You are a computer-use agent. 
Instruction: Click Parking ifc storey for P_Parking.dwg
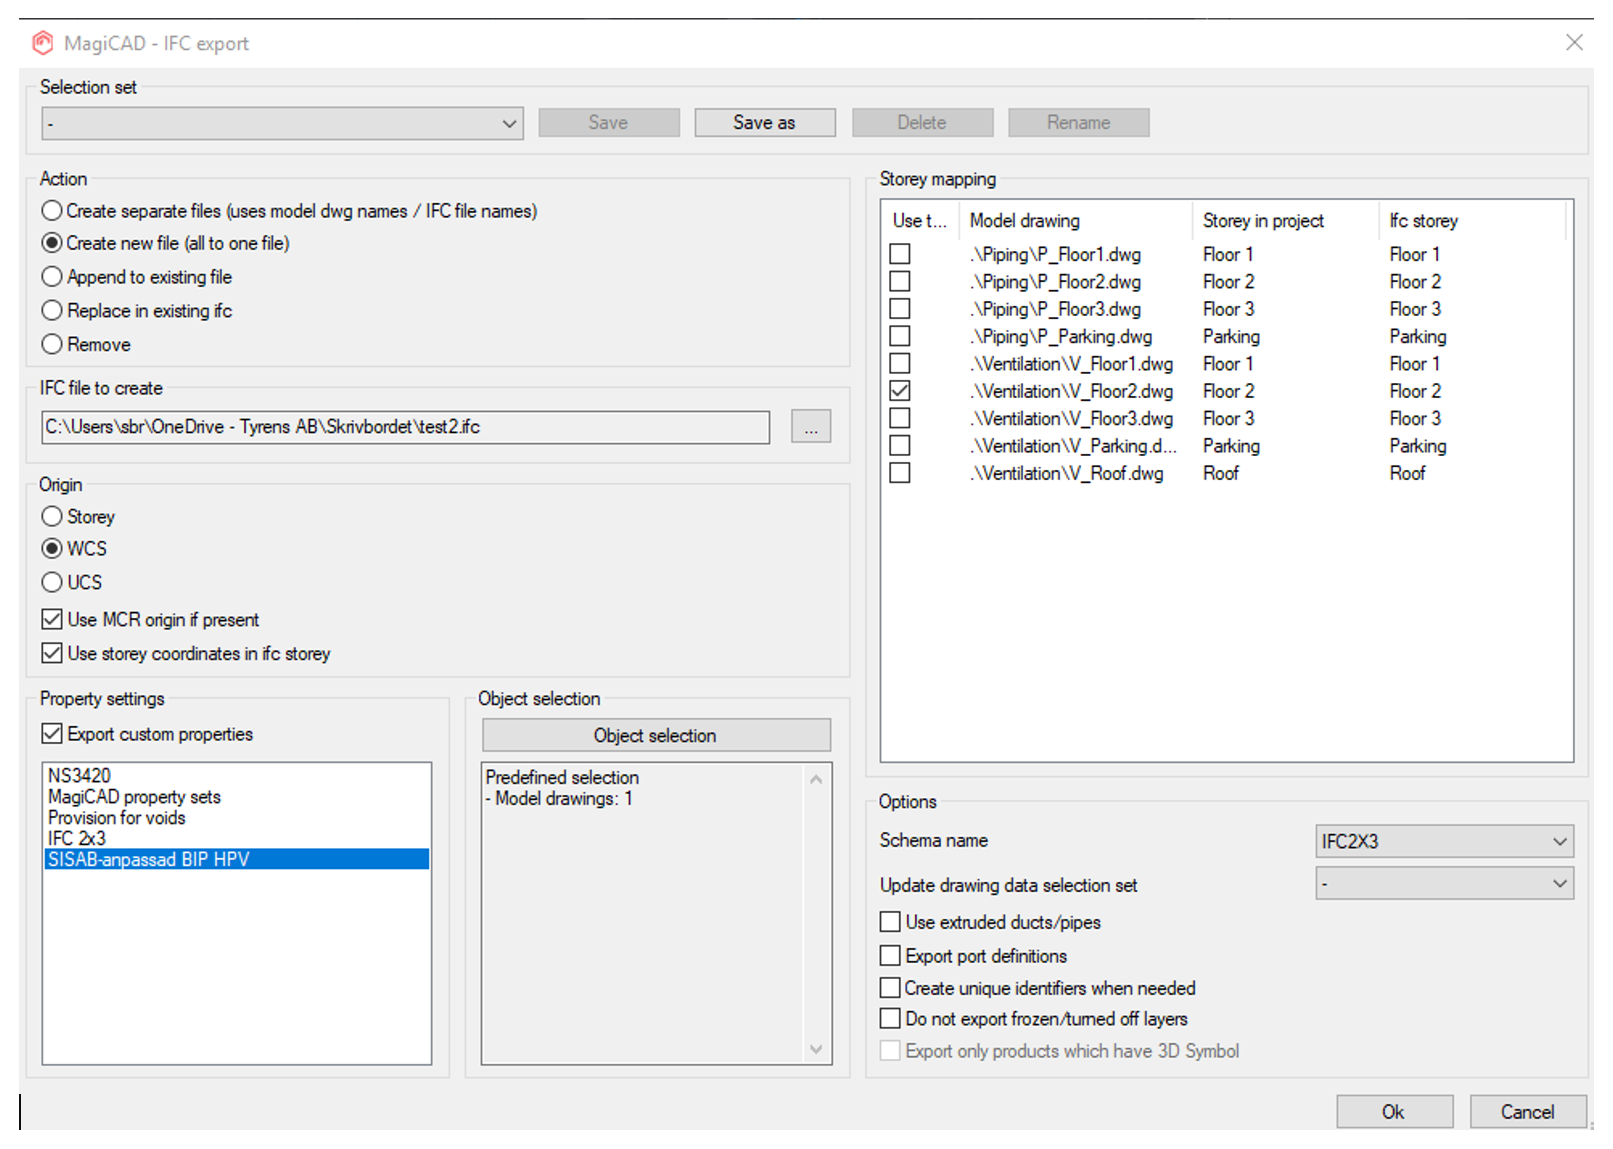1418,337
